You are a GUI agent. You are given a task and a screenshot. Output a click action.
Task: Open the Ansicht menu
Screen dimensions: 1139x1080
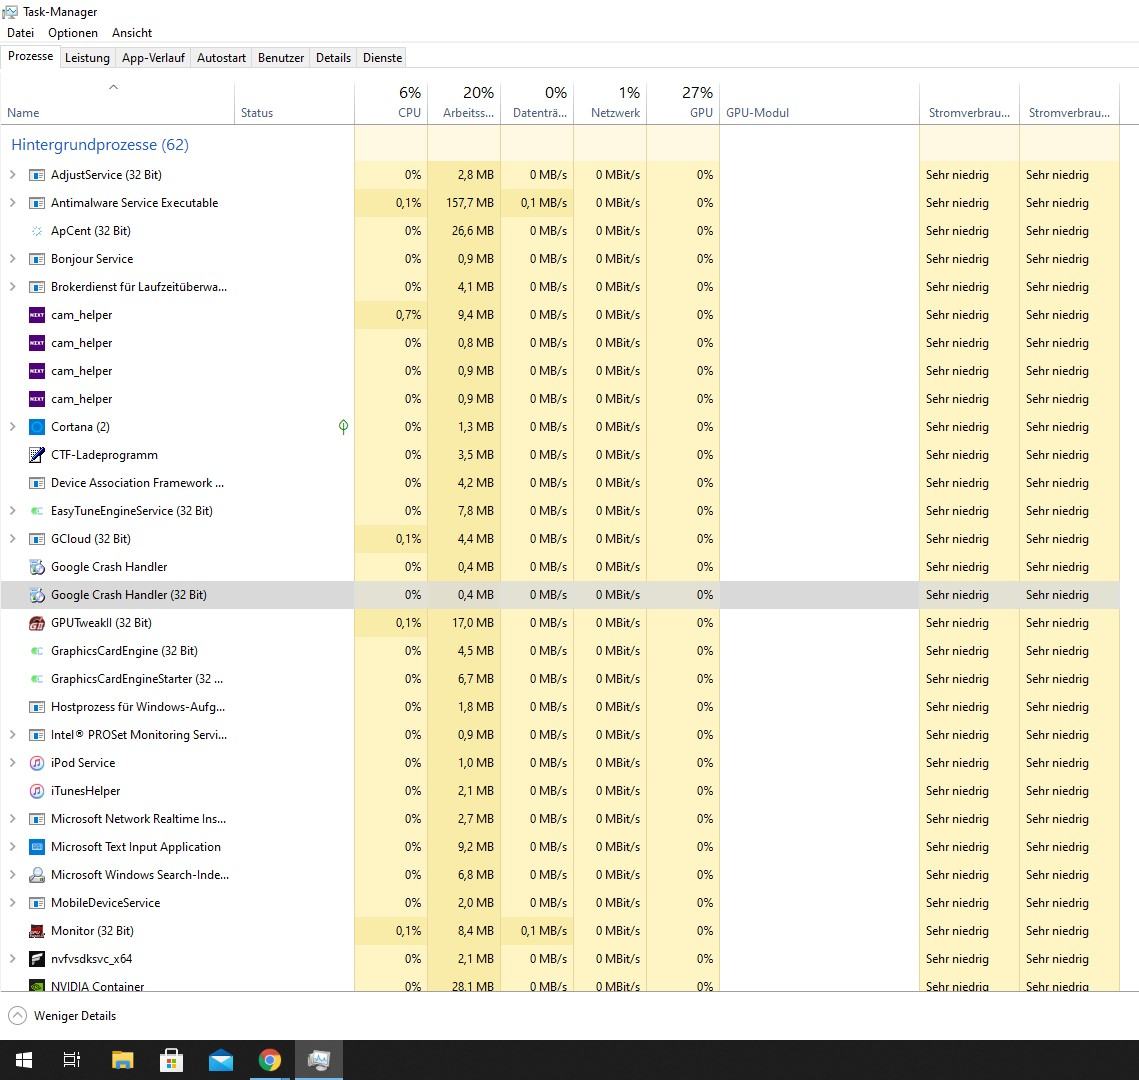click(131, 33)
